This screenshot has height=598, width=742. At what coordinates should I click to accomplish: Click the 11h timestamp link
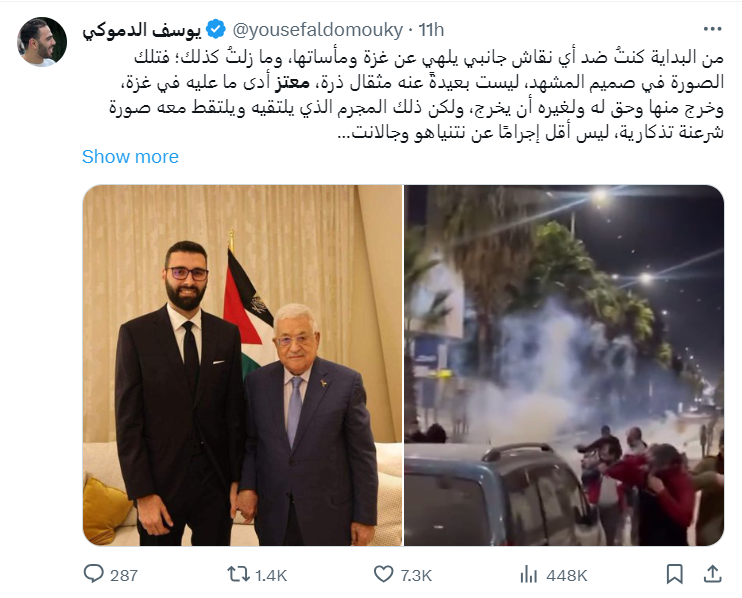pyautogui.click(x=431, y=30)
